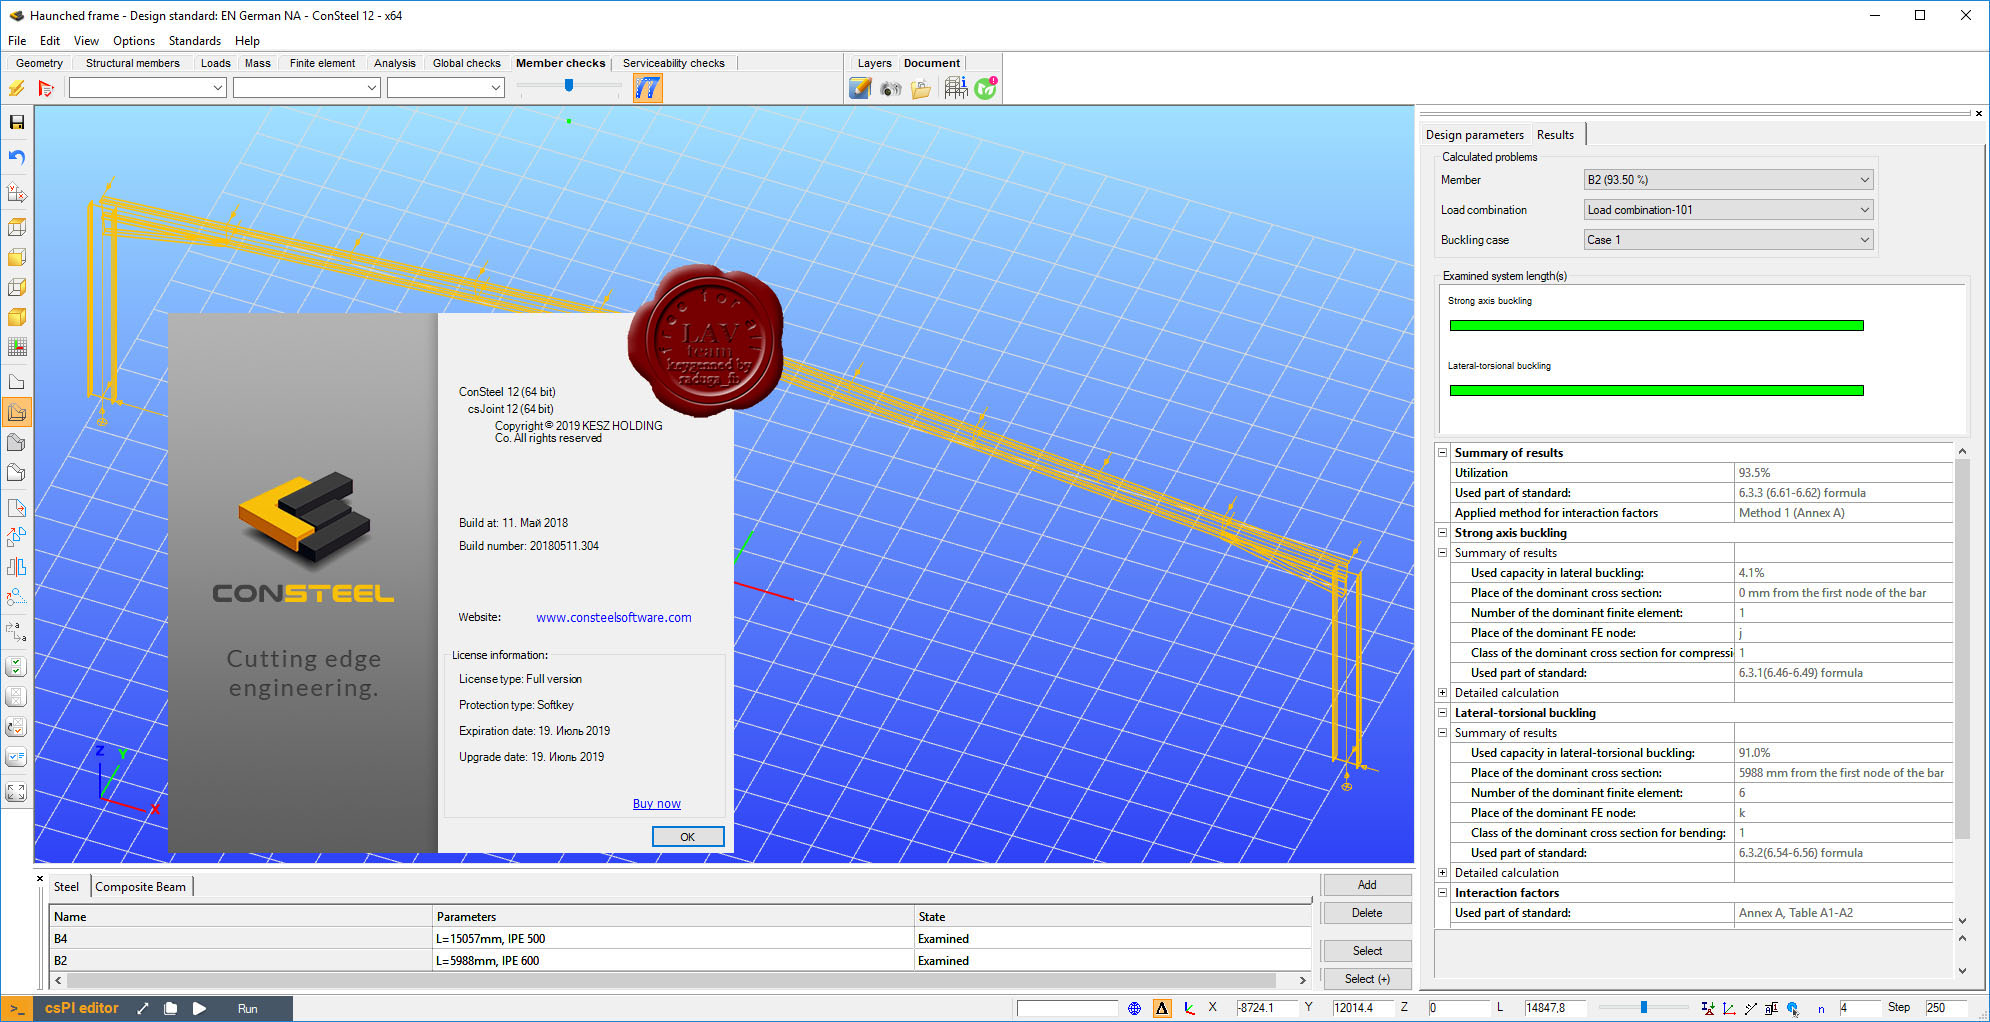Open the www.consteelsoftware.com website link
The image size is (1990, 1022).
pos(613,618)
